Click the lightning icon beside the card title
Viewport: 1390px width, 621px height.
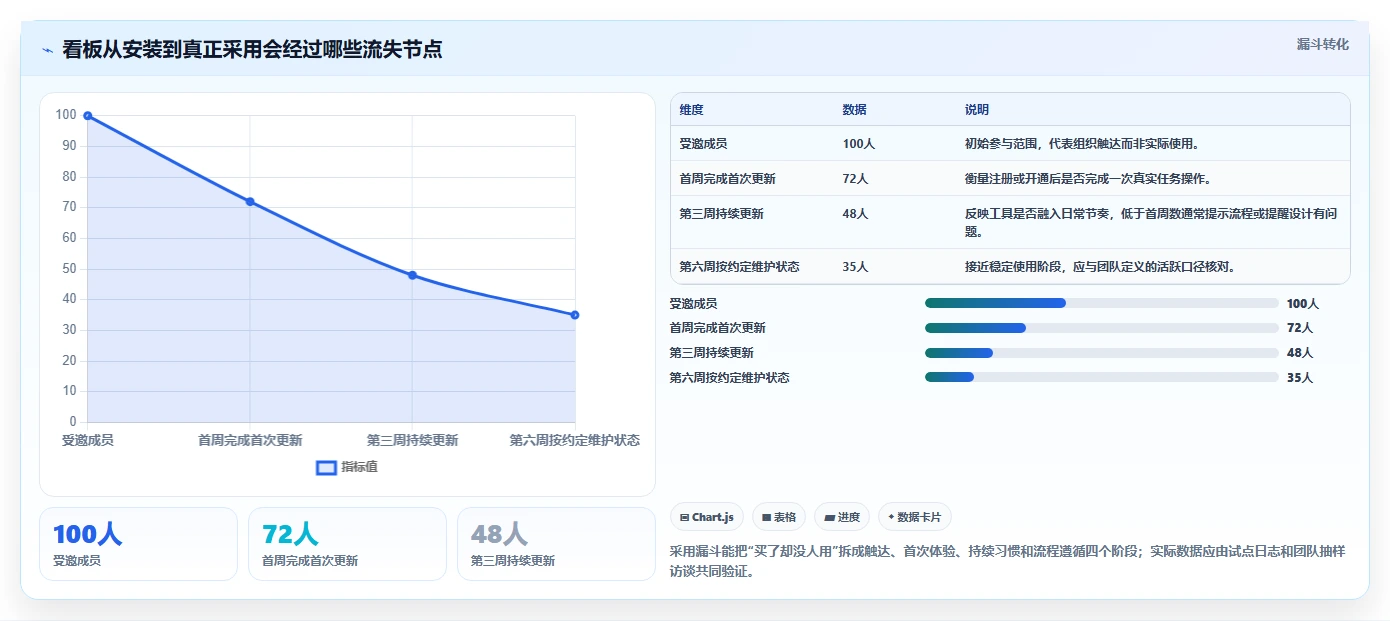pyautogui.click(x=48, y=50)
